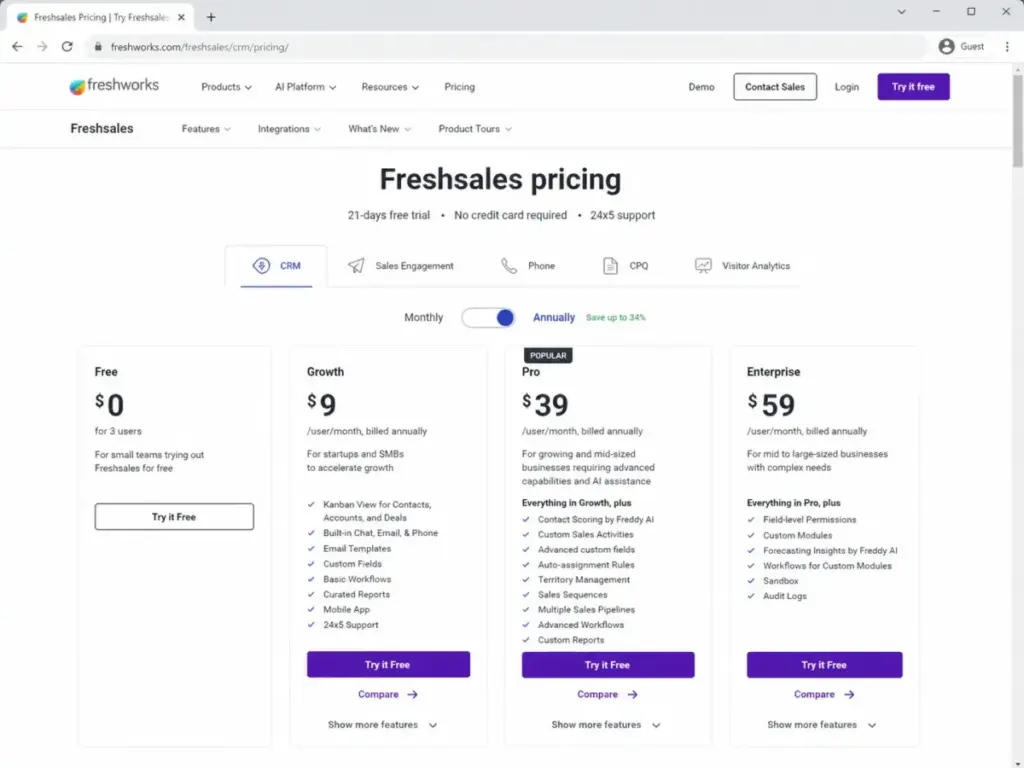This screenshot has width=1024, height=768.
Task: Click the Freshsales product name link
Action: tap(102, 129)
